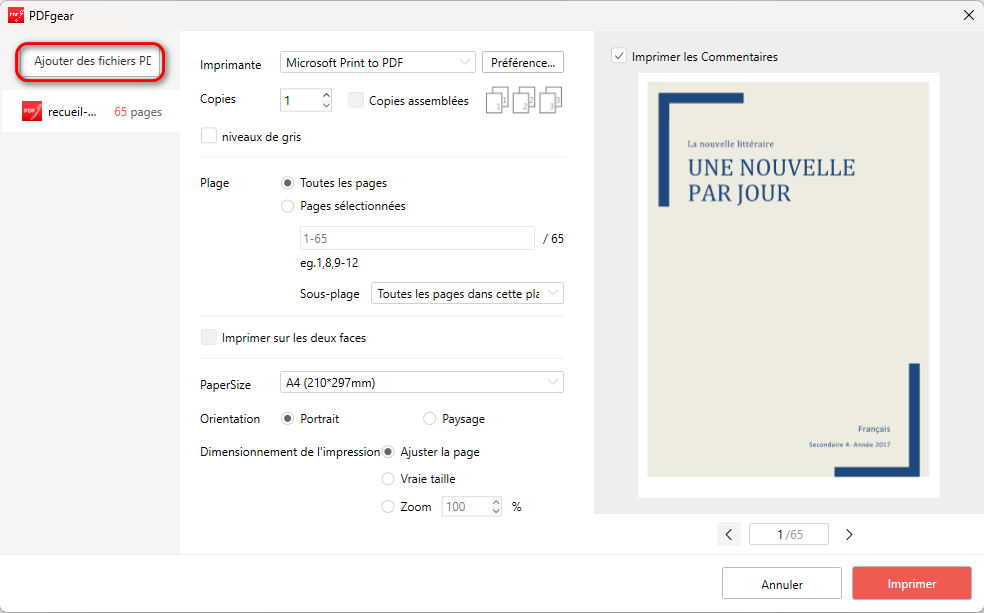
Task: Click the up arrow to increase Copies
Action: coord(325,94)
